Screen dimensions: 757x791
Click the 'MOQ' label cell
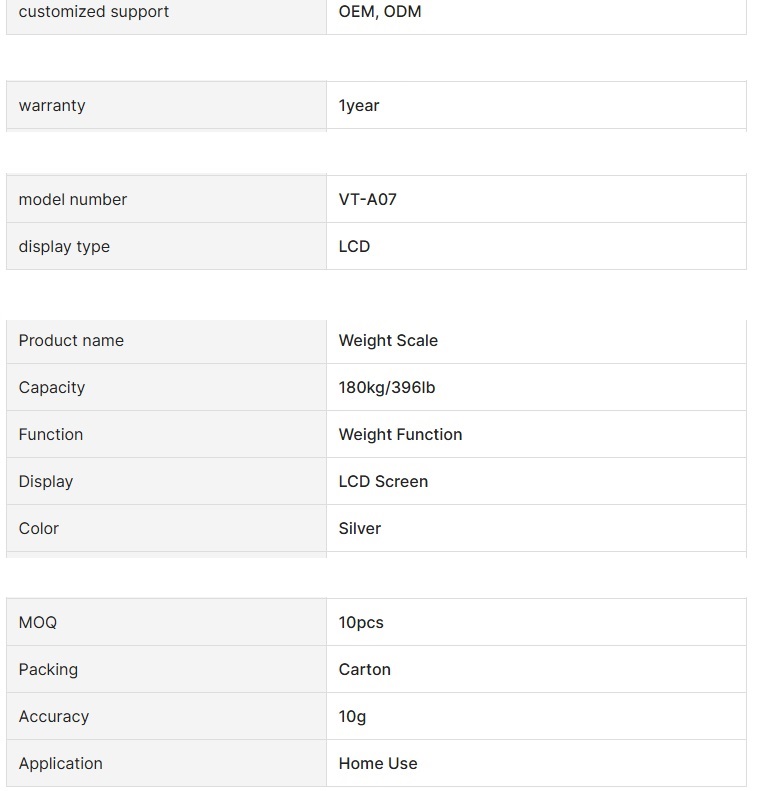tap(166, 622)
